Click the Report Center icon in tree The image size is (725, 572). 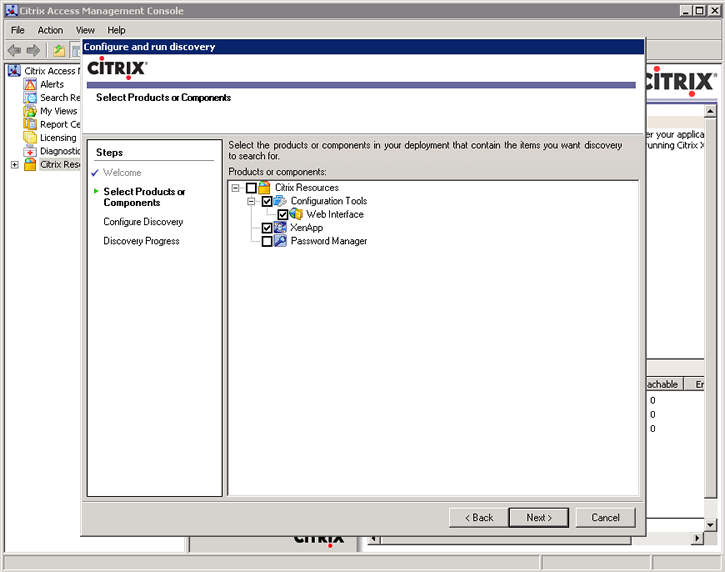[x=30, y=124]
